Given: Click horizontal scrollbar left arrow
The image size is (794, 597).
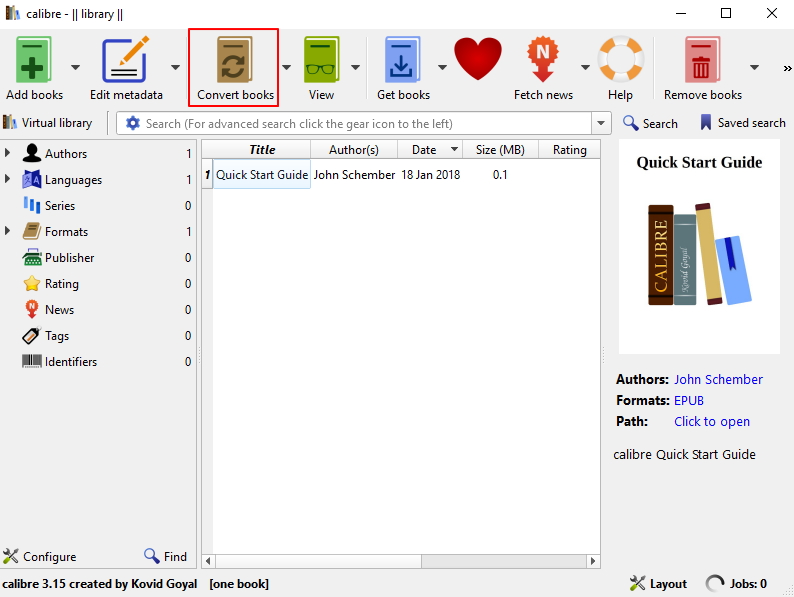Looking at the screenshot, I should point(208,561).
